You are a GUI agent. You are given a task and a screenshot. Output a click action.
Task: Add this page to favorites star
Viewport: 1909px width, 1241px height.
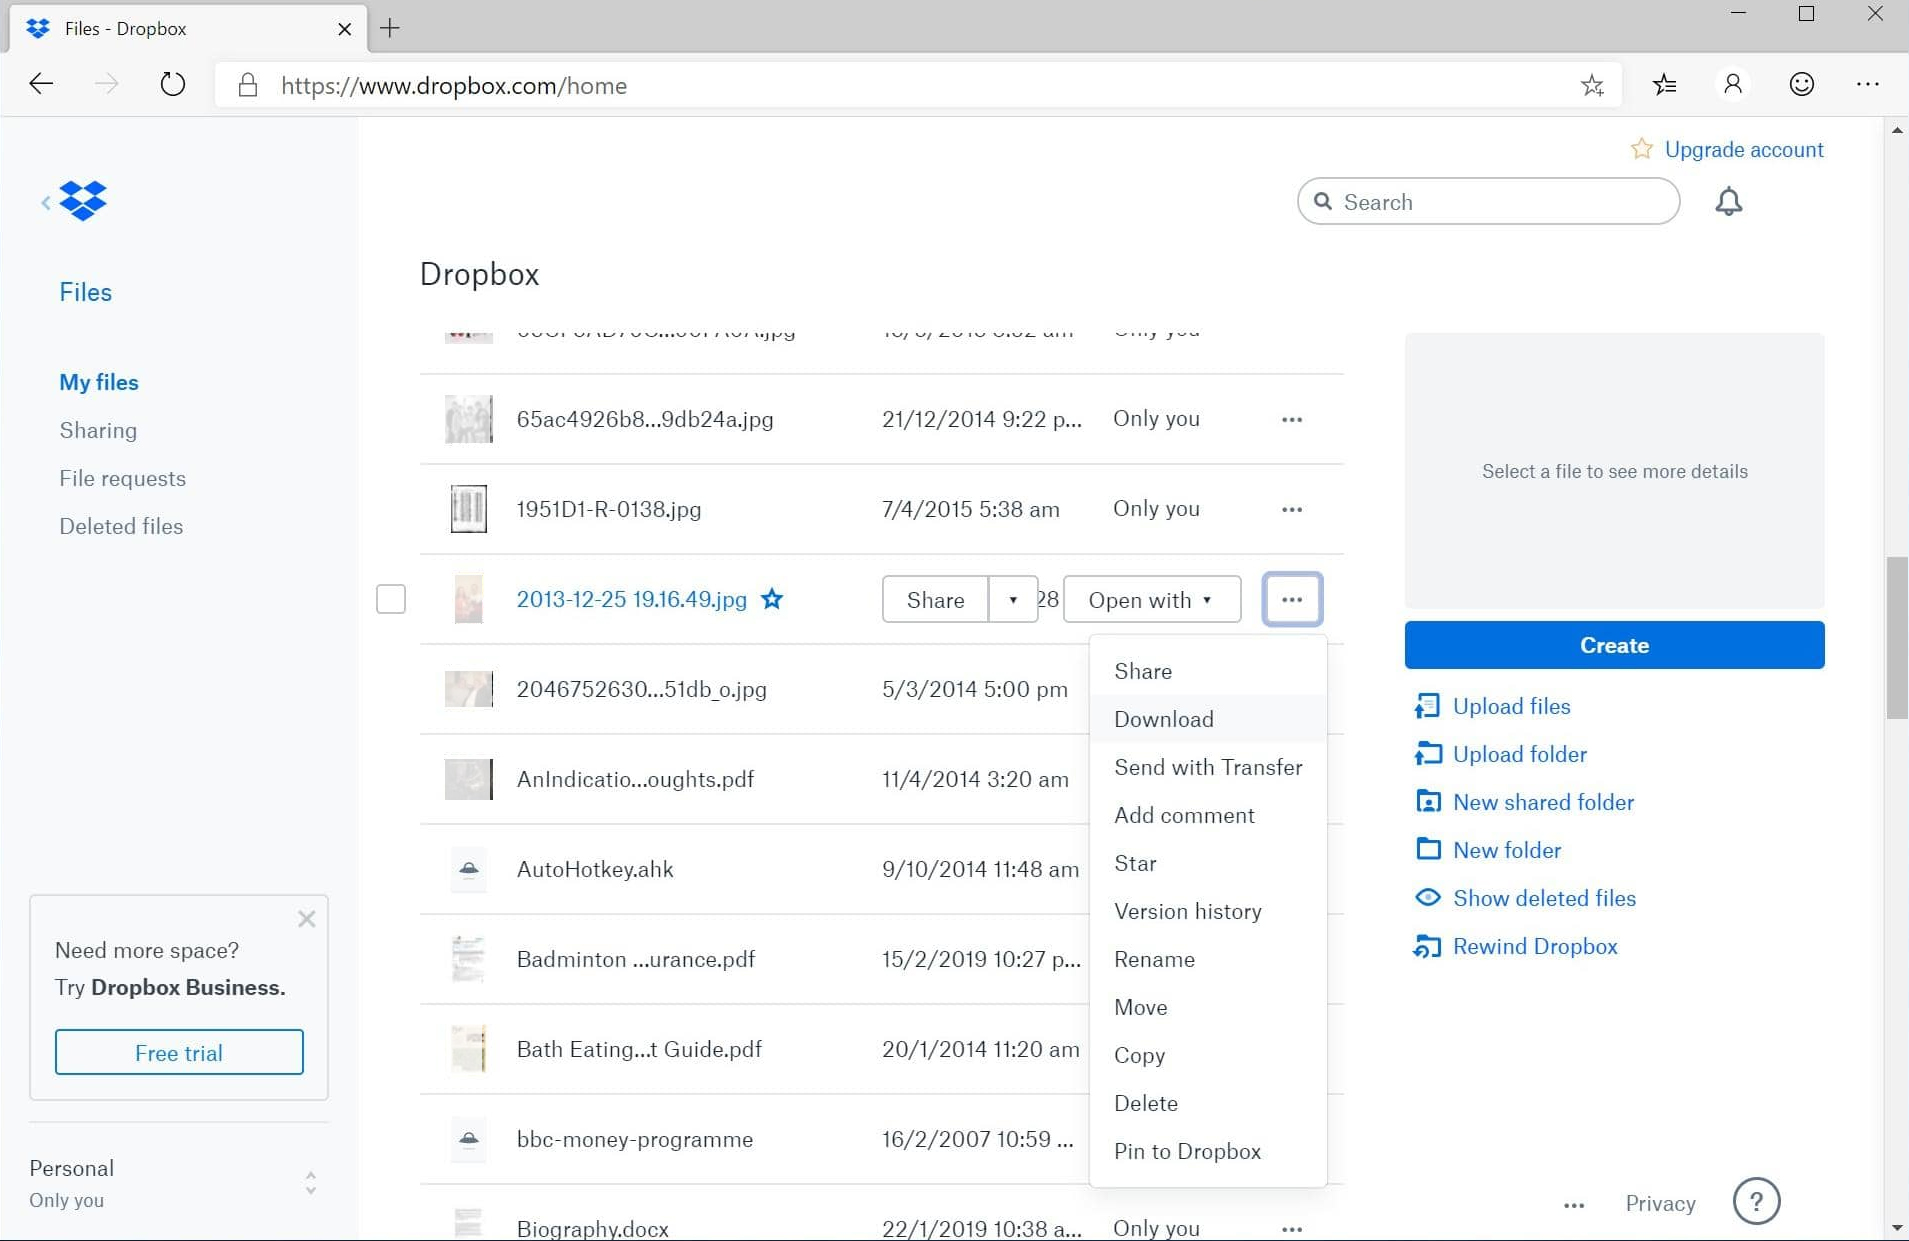point(1593,85)
